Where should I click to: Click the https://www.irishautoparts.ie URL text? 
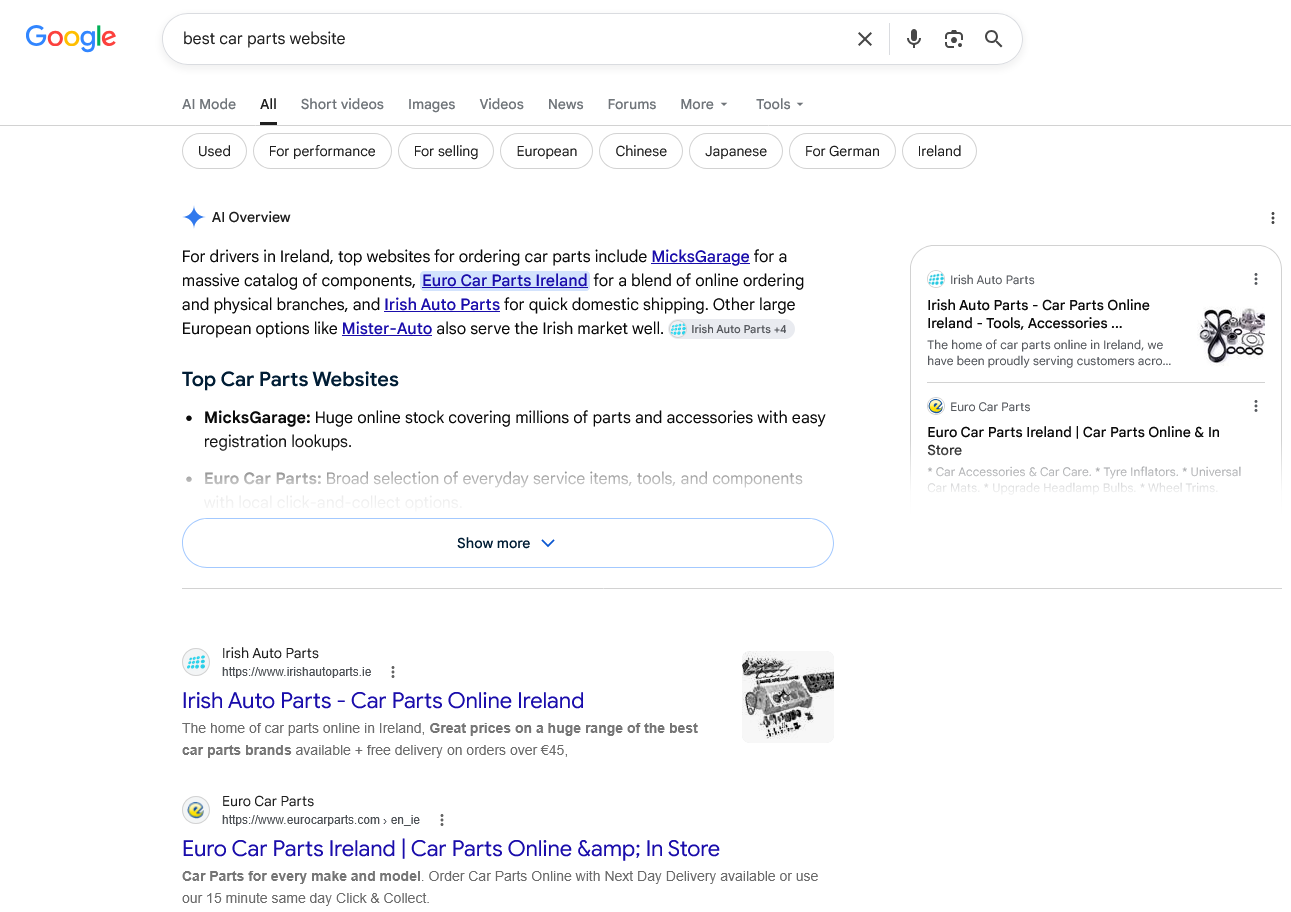coord(297,672)
